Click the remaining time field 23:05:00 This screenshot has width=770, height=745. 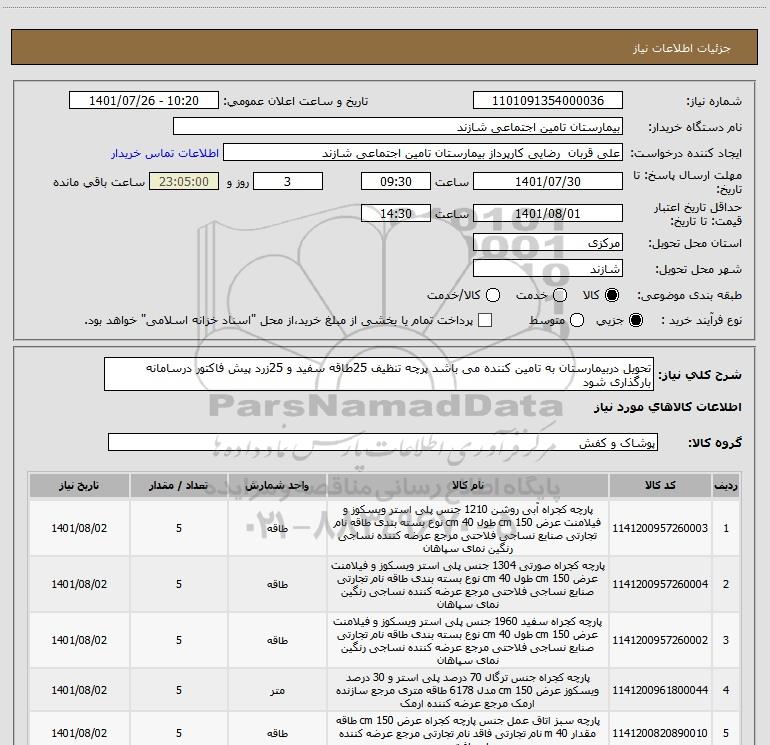(x=184, y=181)
